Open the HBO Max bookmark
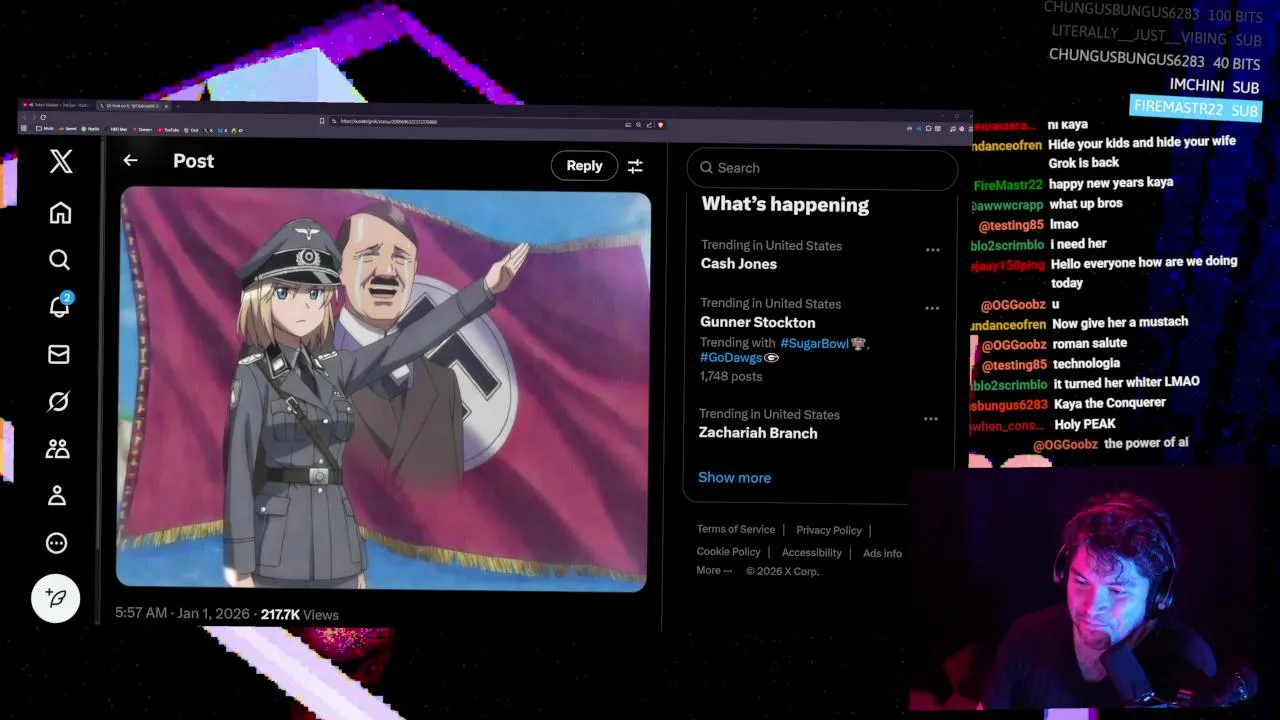The height and width of the screenshot is (720, 1280). coord(116,129)
